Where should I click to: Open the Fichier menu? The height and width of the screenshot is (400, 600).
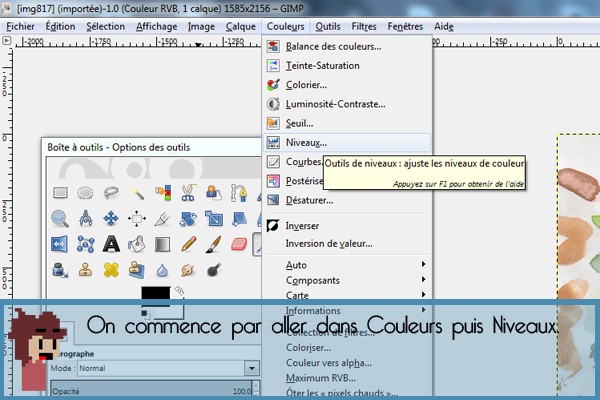click(x=20, y=26)
